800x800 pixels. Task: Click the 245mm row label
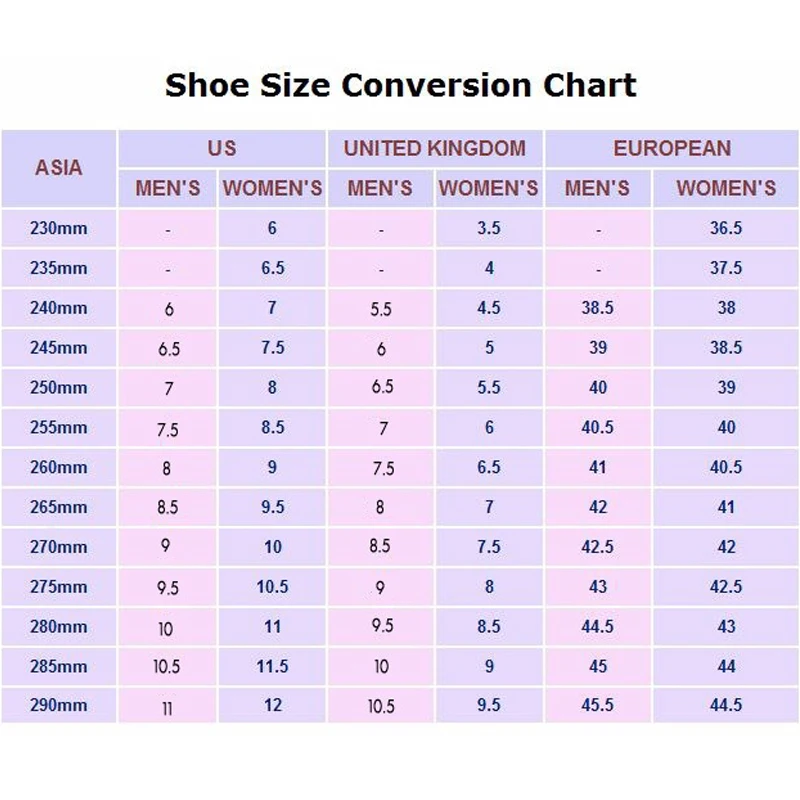tap(59, 348)
